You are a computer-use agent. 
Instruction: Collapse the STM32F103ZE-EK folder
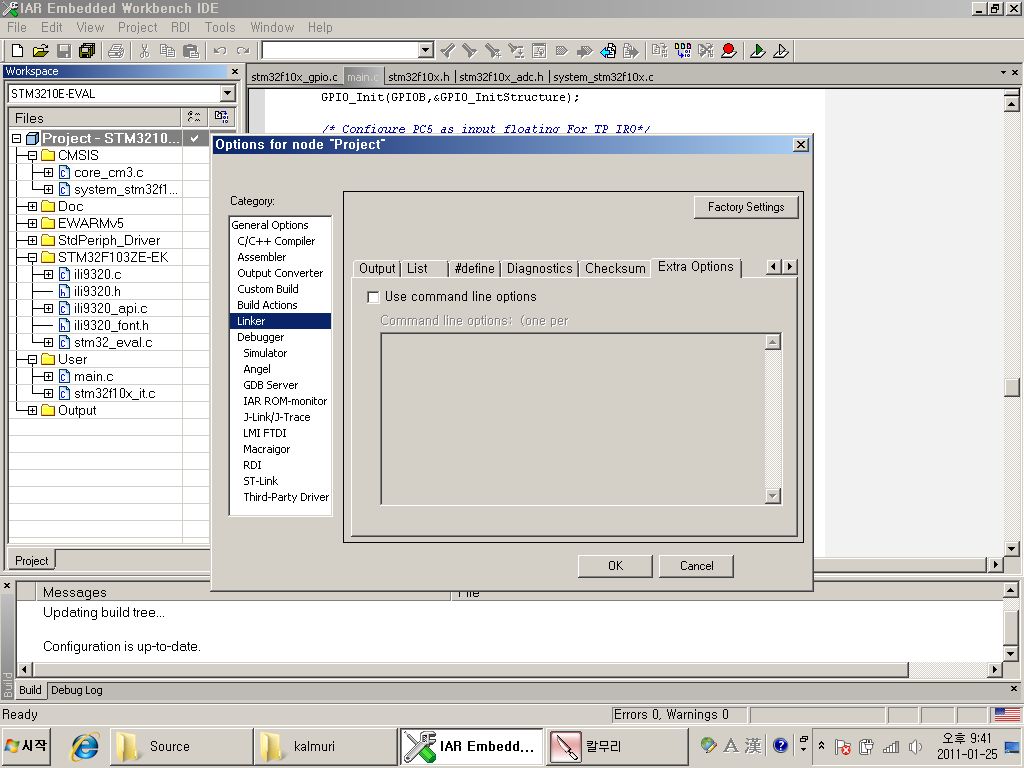click(33, 257)
